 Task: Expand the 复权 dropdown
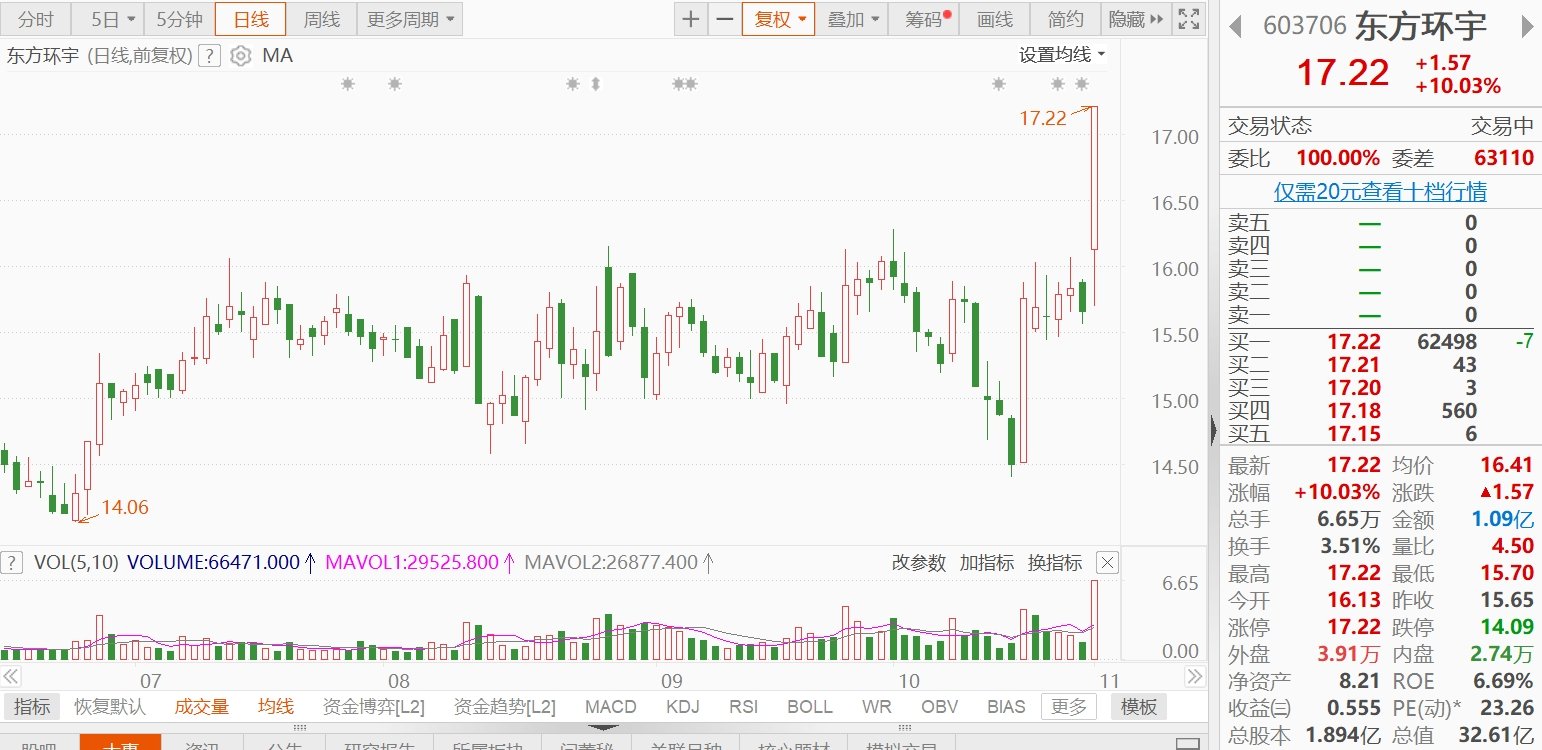click(x=778, y=19)
